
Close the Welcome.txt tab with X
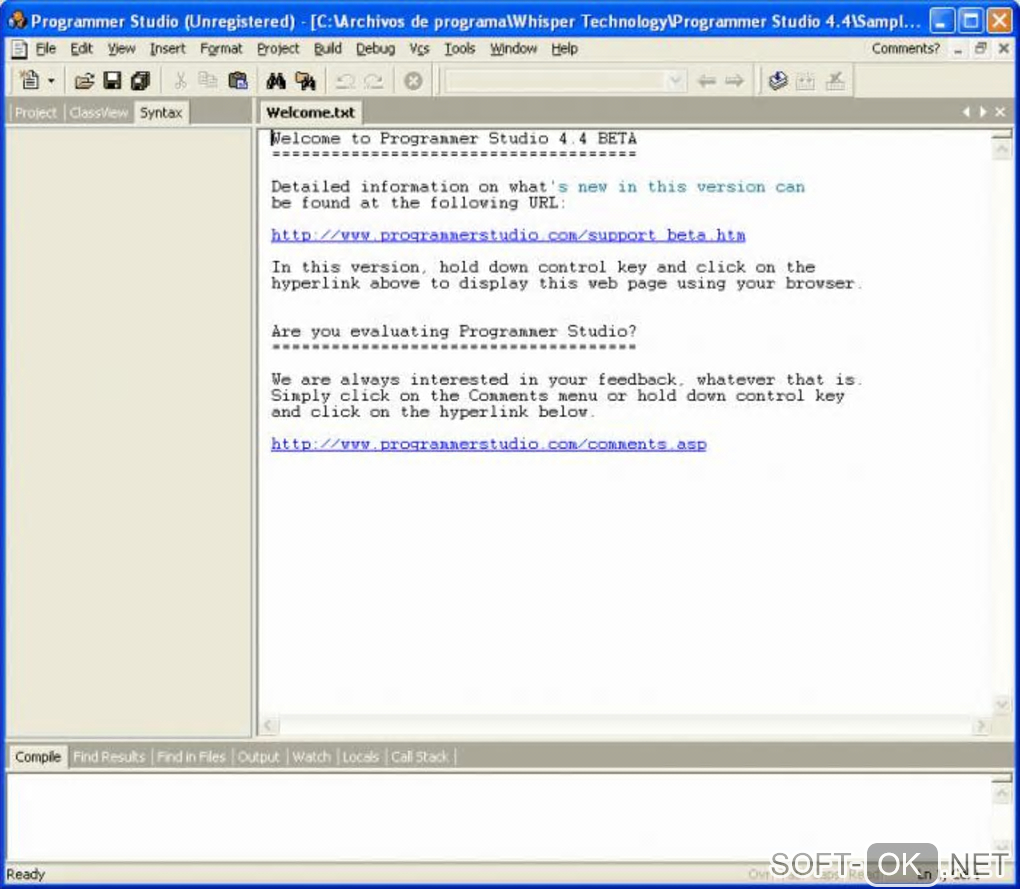coord(1000,113)
